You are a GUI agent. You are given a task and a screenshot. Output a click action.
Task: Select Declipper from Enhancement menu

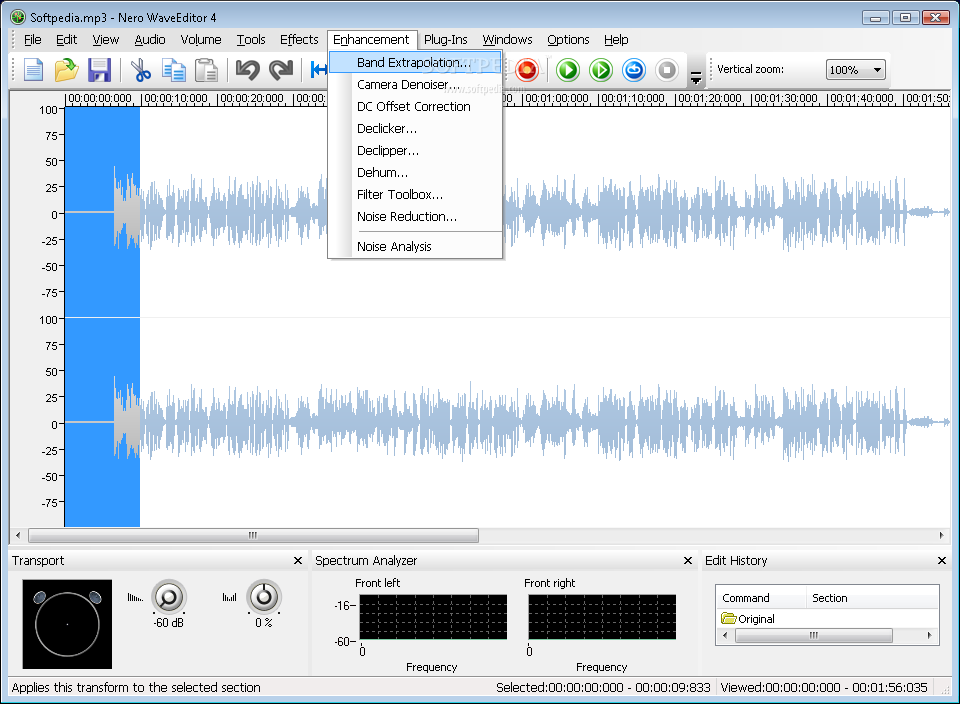click(x=415, y=151)
